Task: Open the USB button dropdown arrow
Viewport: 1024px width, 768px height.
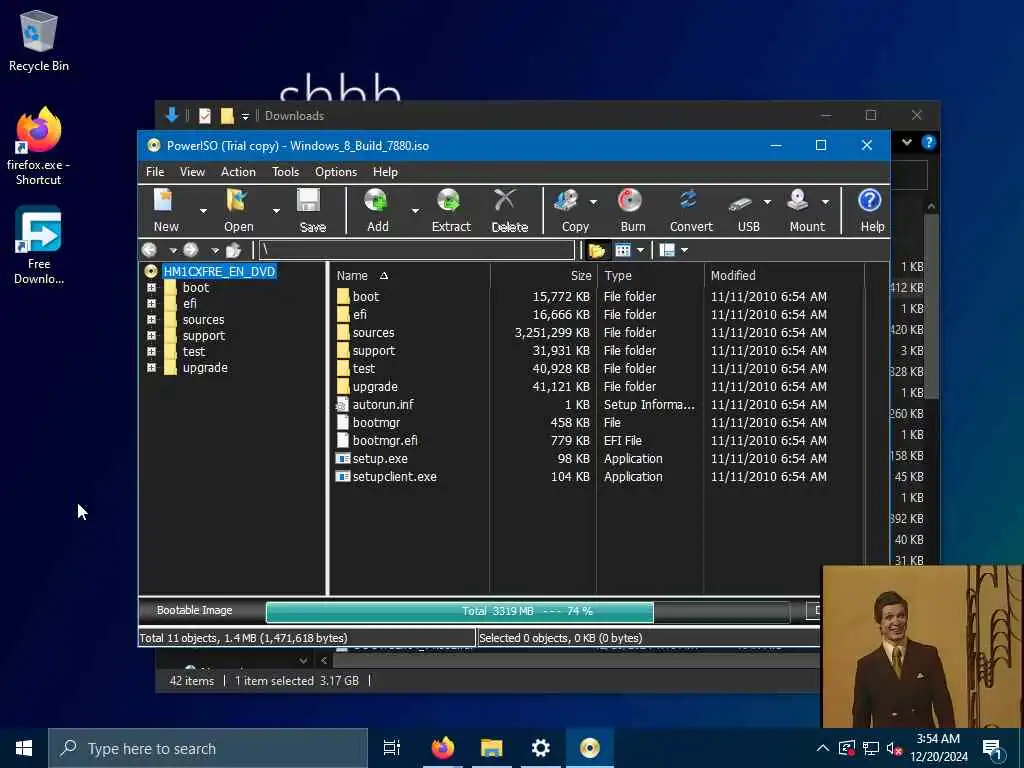Action: coord(767,202)
